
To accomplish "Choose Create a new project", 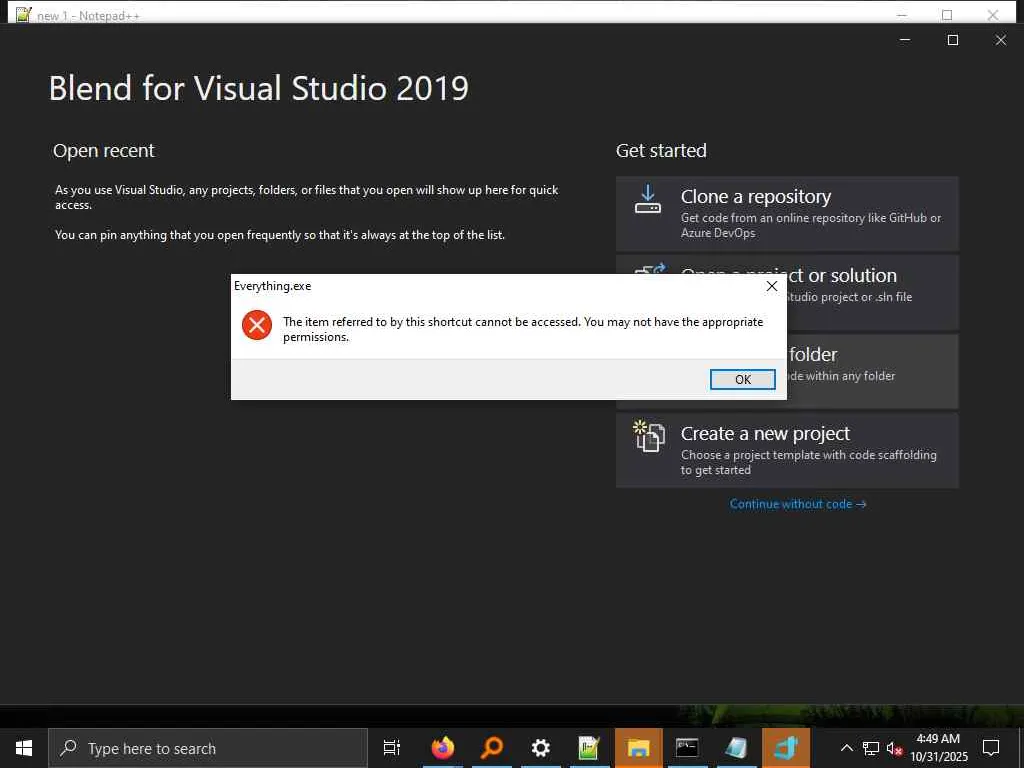I will pos(787,451).
